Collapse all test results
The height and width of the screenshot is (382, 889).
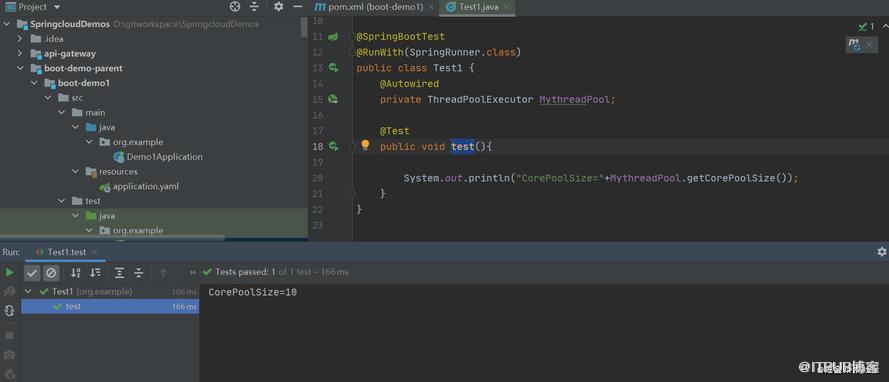click(138, 273)
